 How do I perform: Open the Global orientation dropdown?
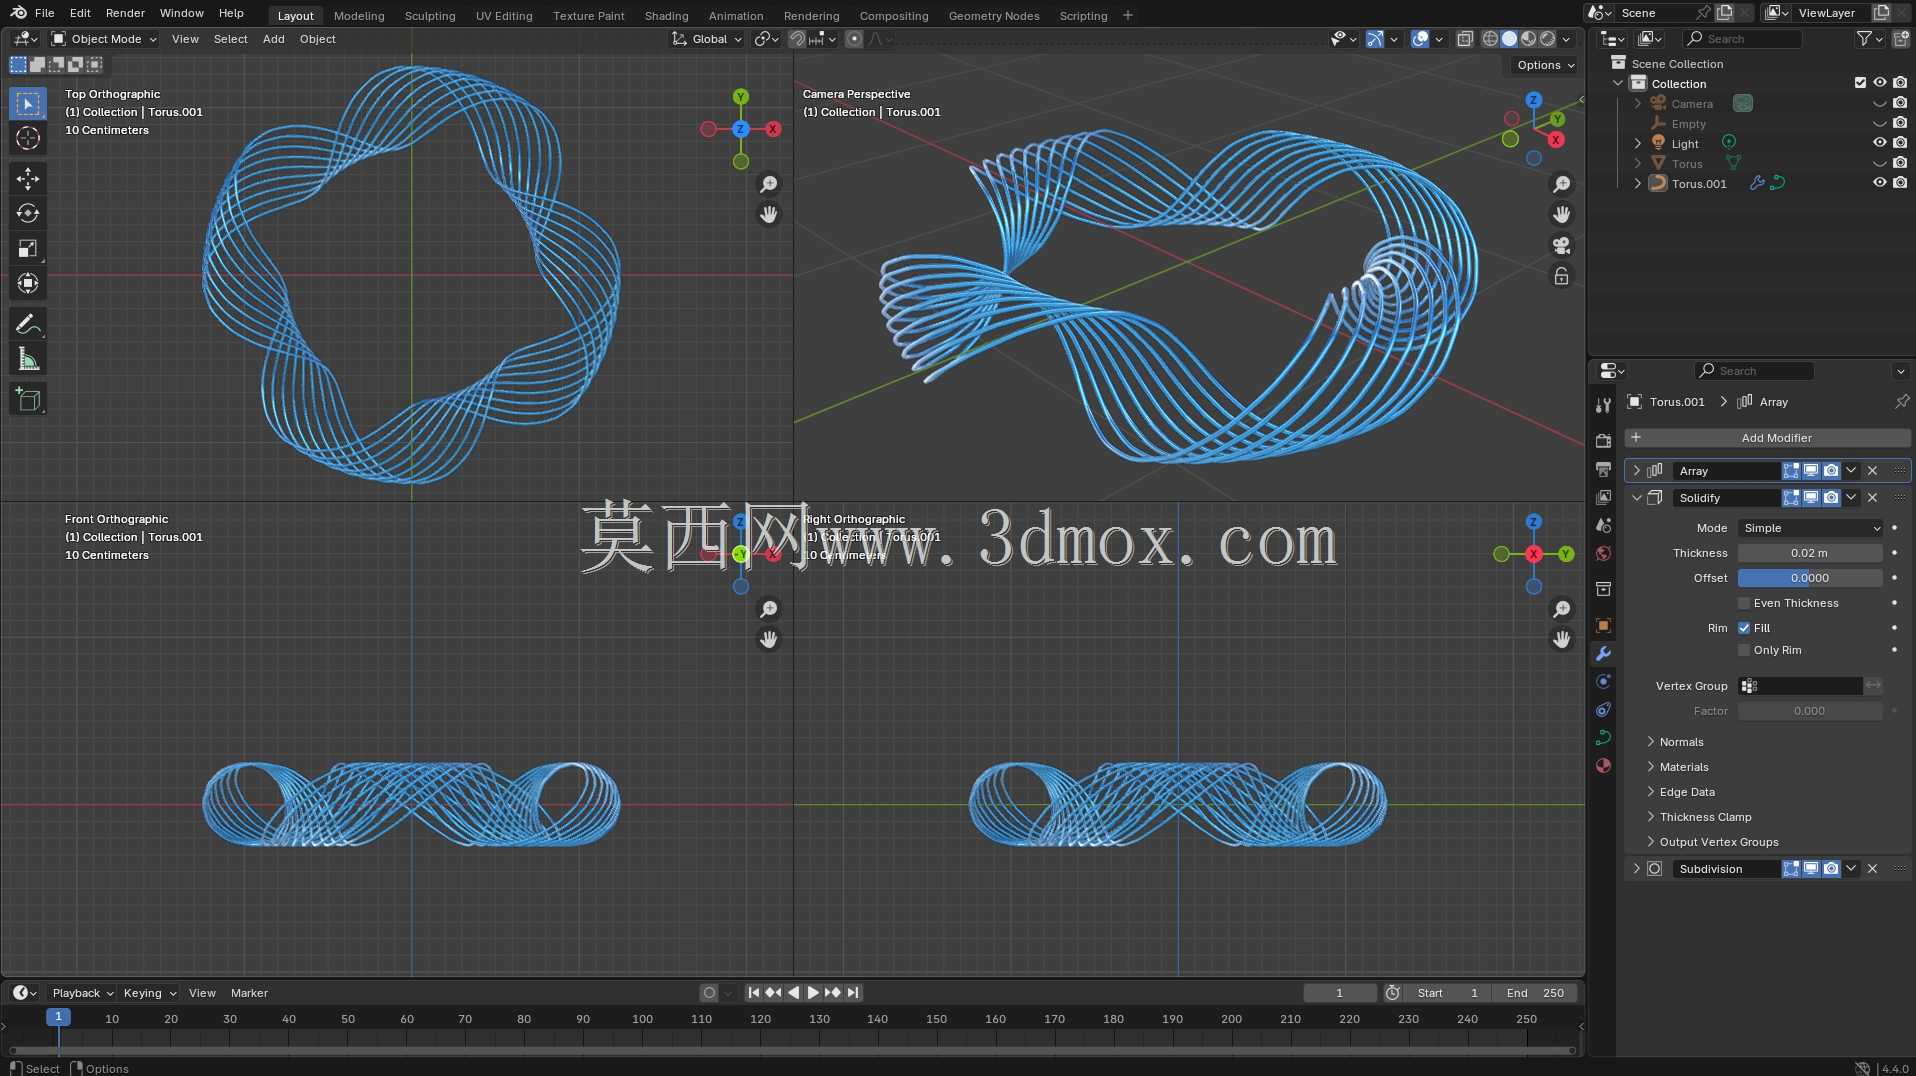(707, 39)
